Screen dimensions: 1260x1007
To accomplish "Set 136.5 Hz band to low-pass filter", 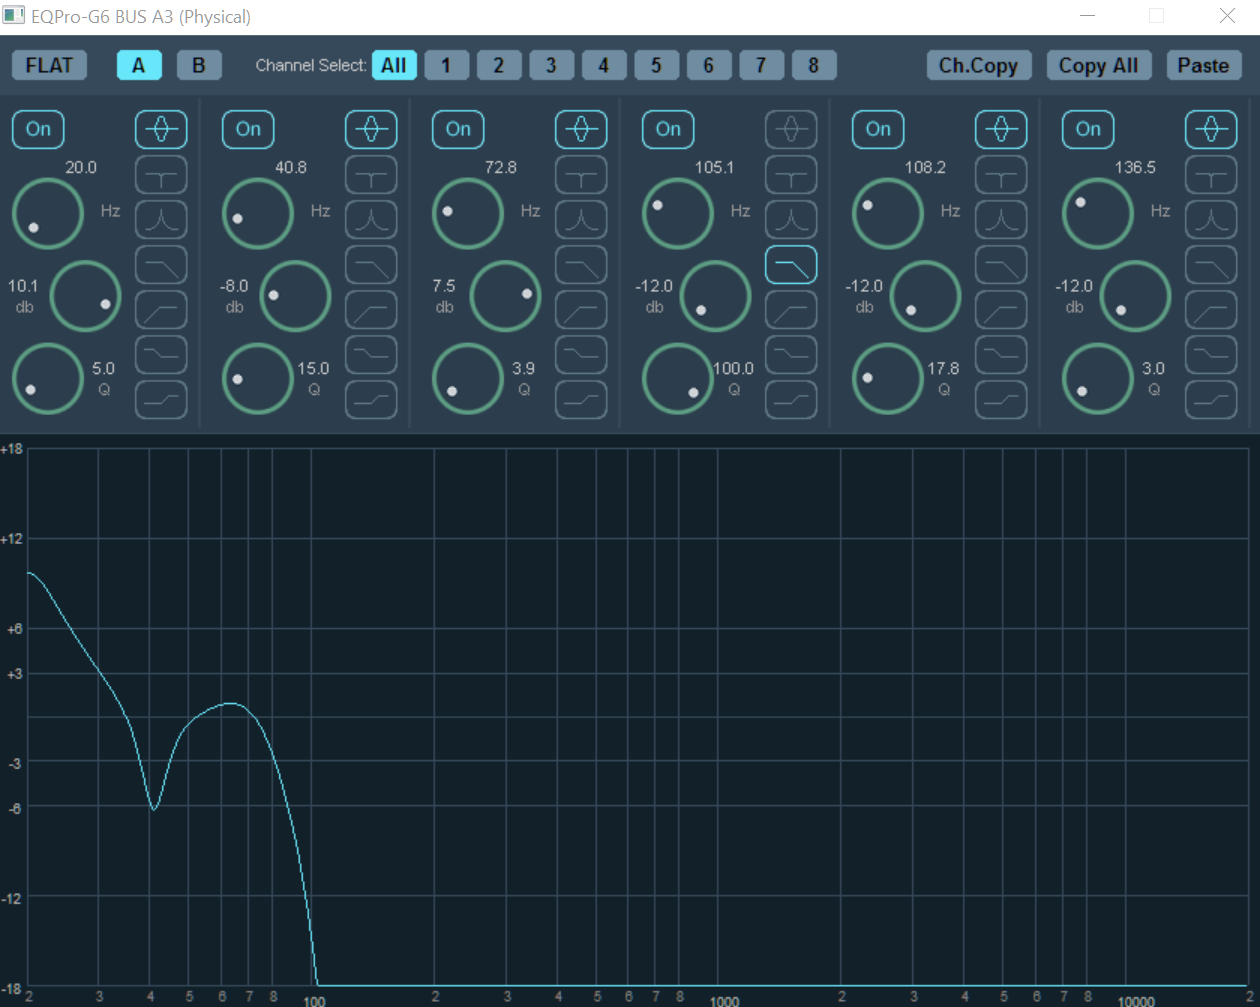I will 1211,264.
